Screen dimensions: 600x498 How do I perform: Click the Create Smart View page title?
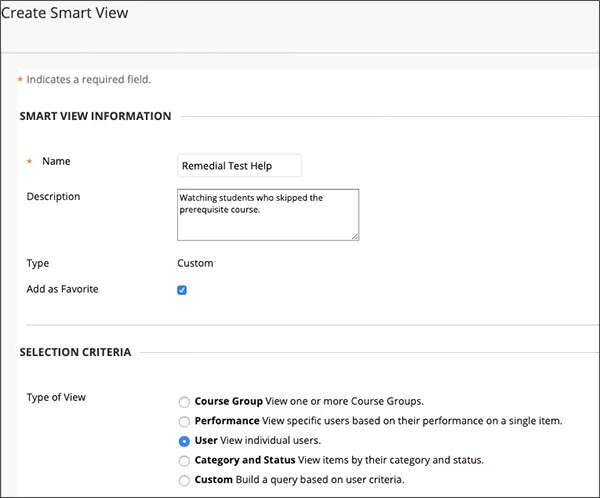65,14
